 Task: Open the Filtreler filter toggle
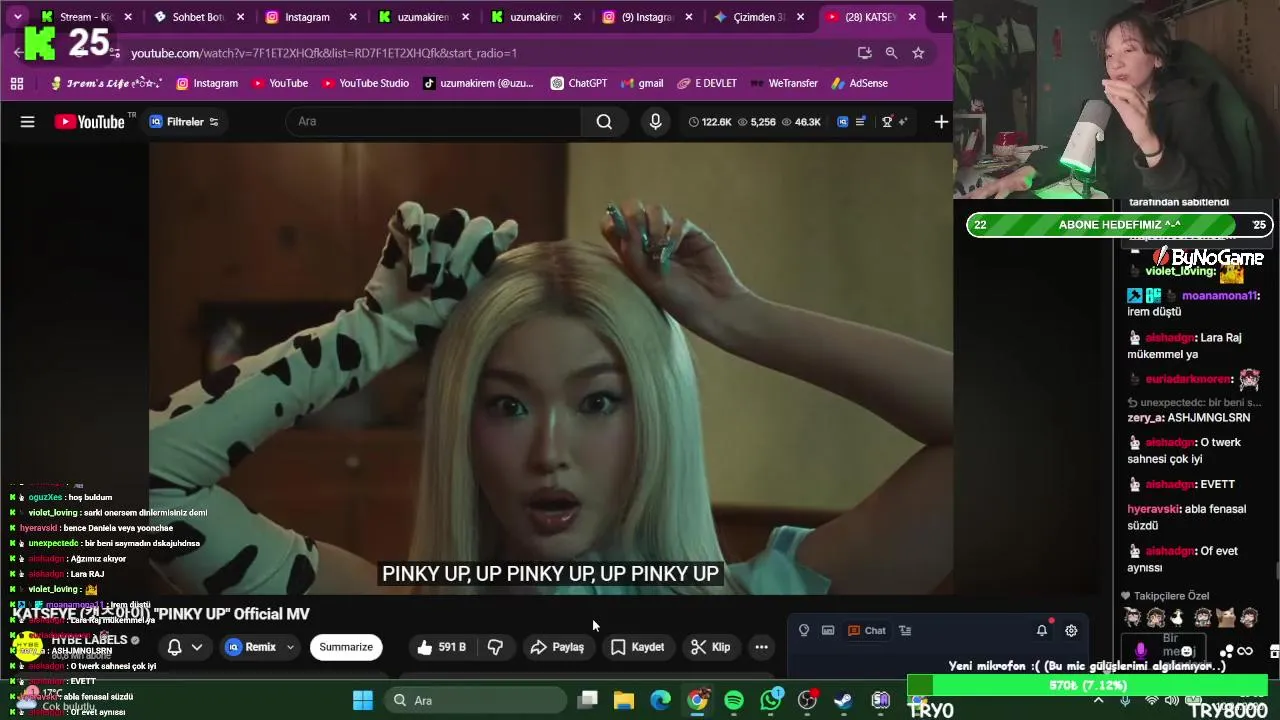[184, 122]
